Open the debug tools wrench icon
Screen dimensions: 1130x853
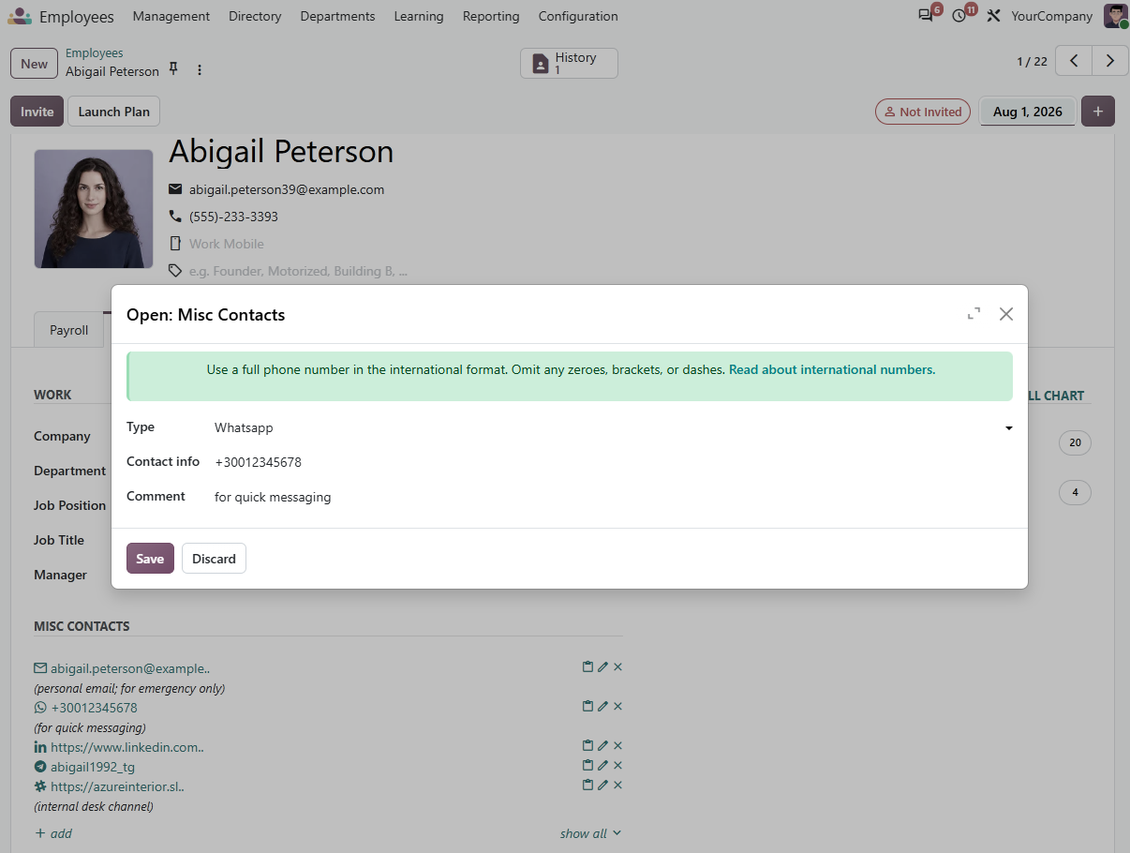point(994,16)
